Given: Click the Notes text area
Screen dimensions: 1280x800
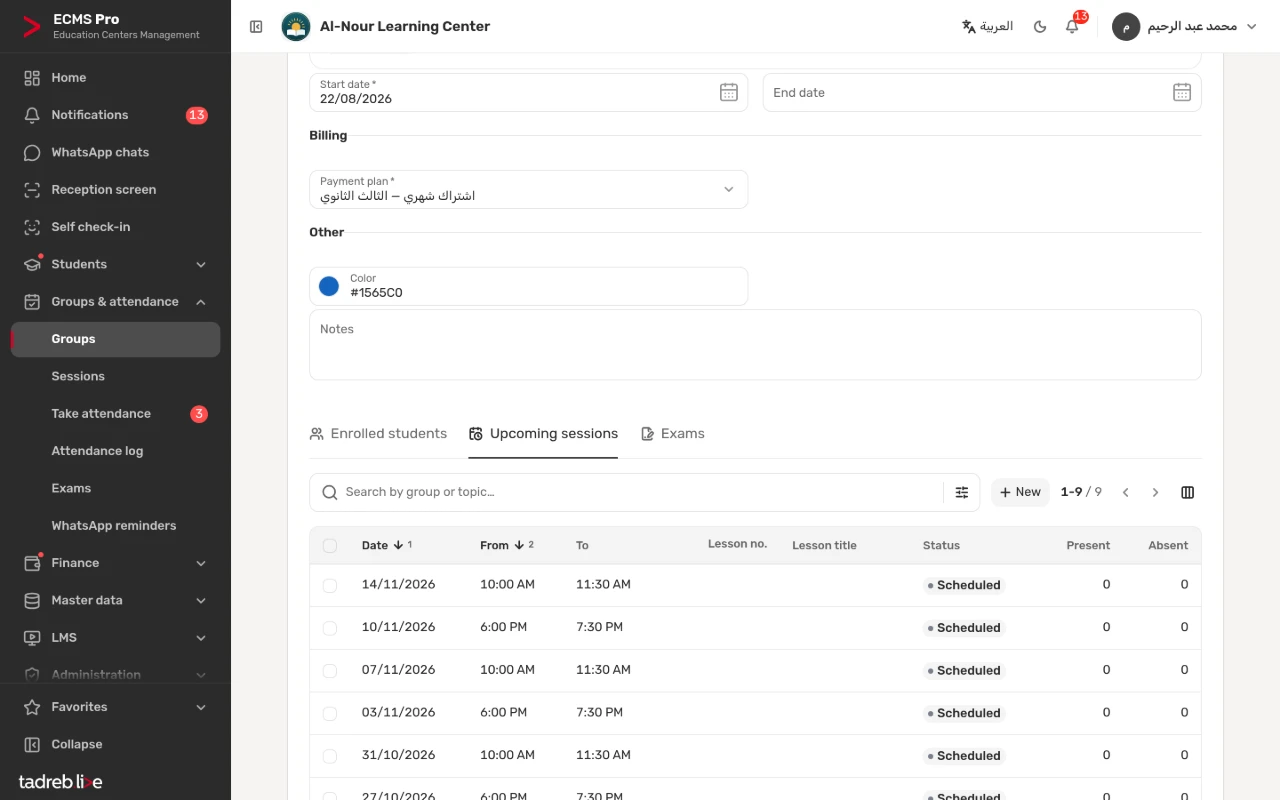Looking at the screenshot, I should [x=755, y=345].
